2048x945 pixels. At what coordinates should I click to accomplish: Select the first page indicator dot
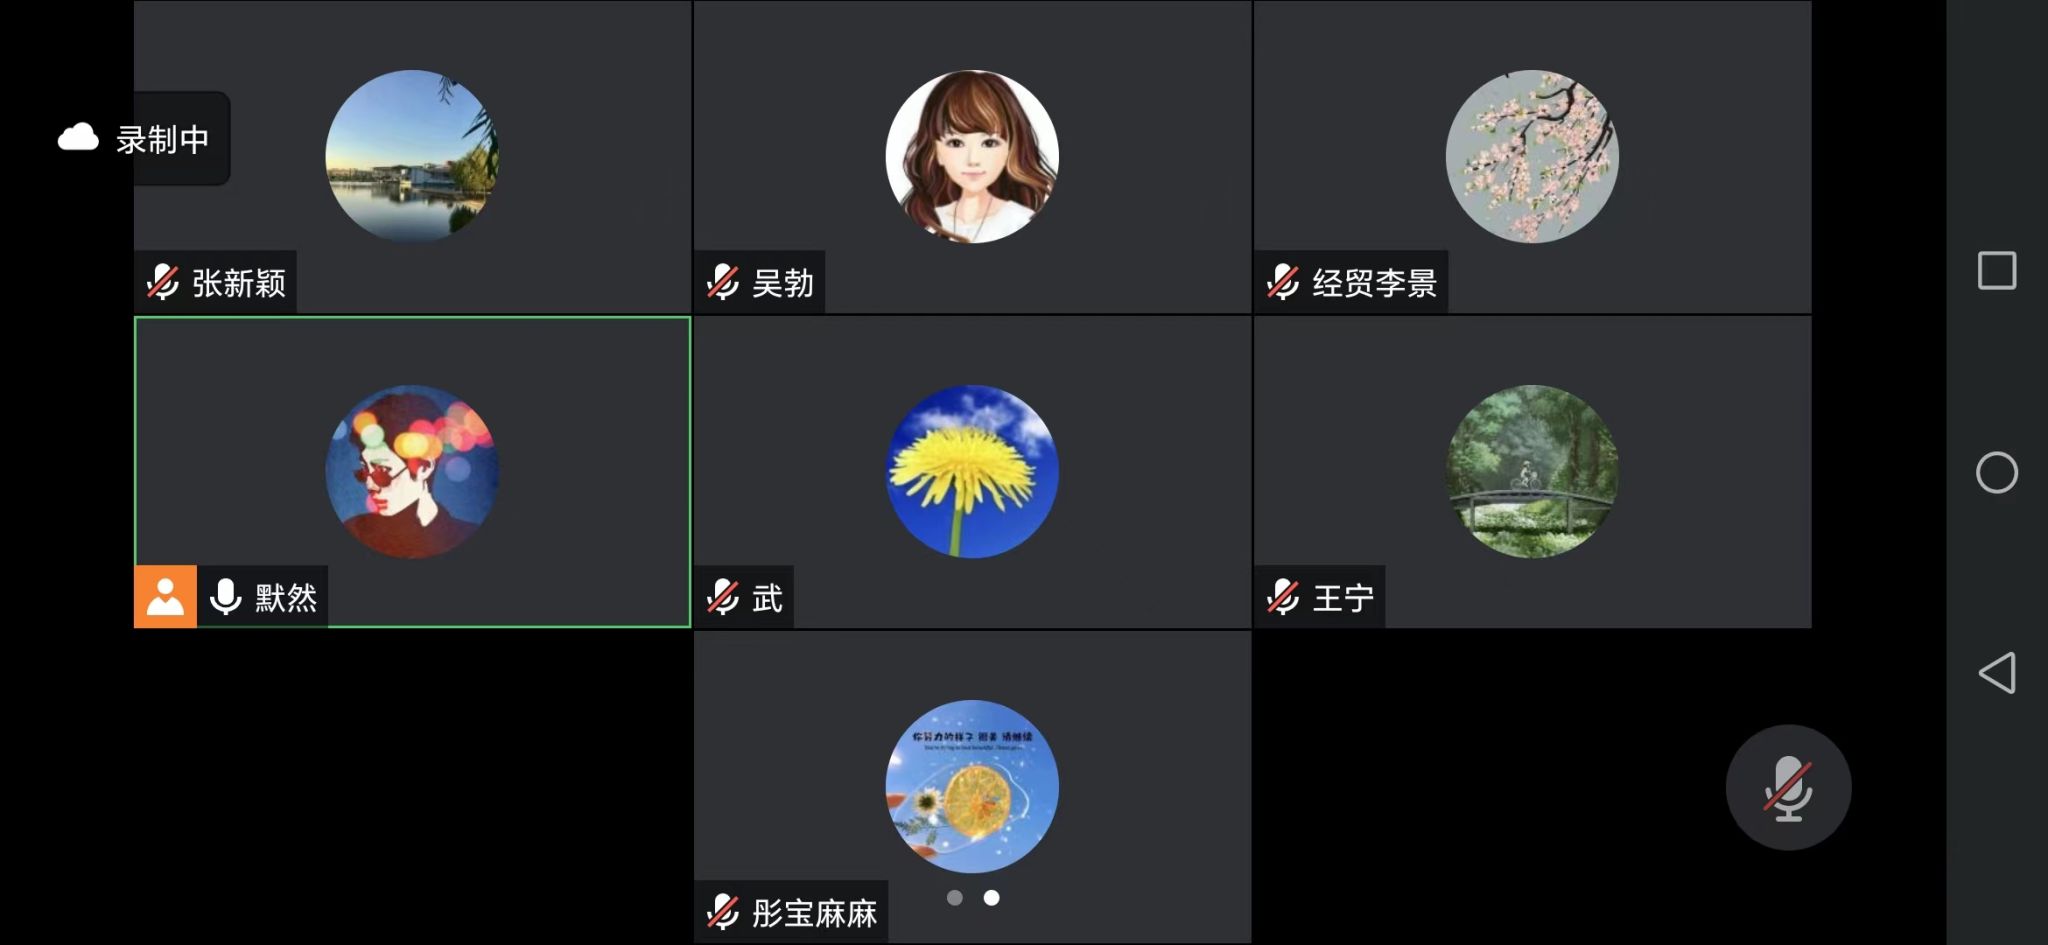coord(955,898)
